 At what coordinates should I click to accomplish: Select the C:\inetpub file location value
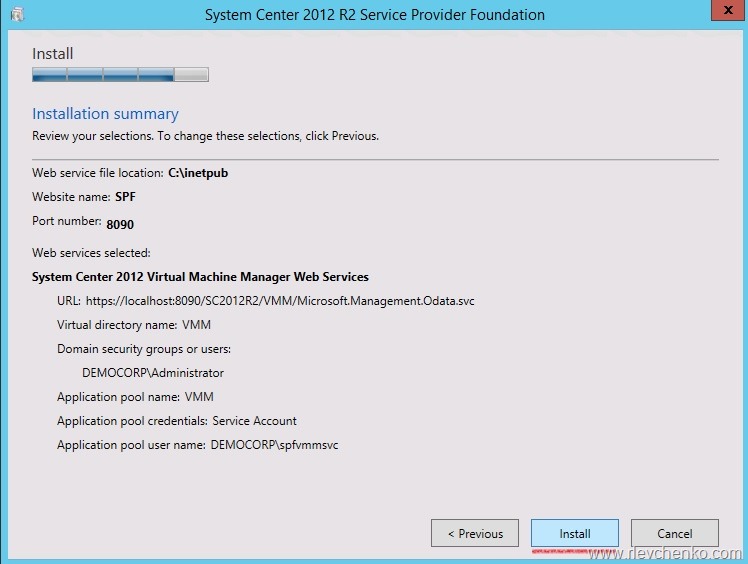[198, 173]
